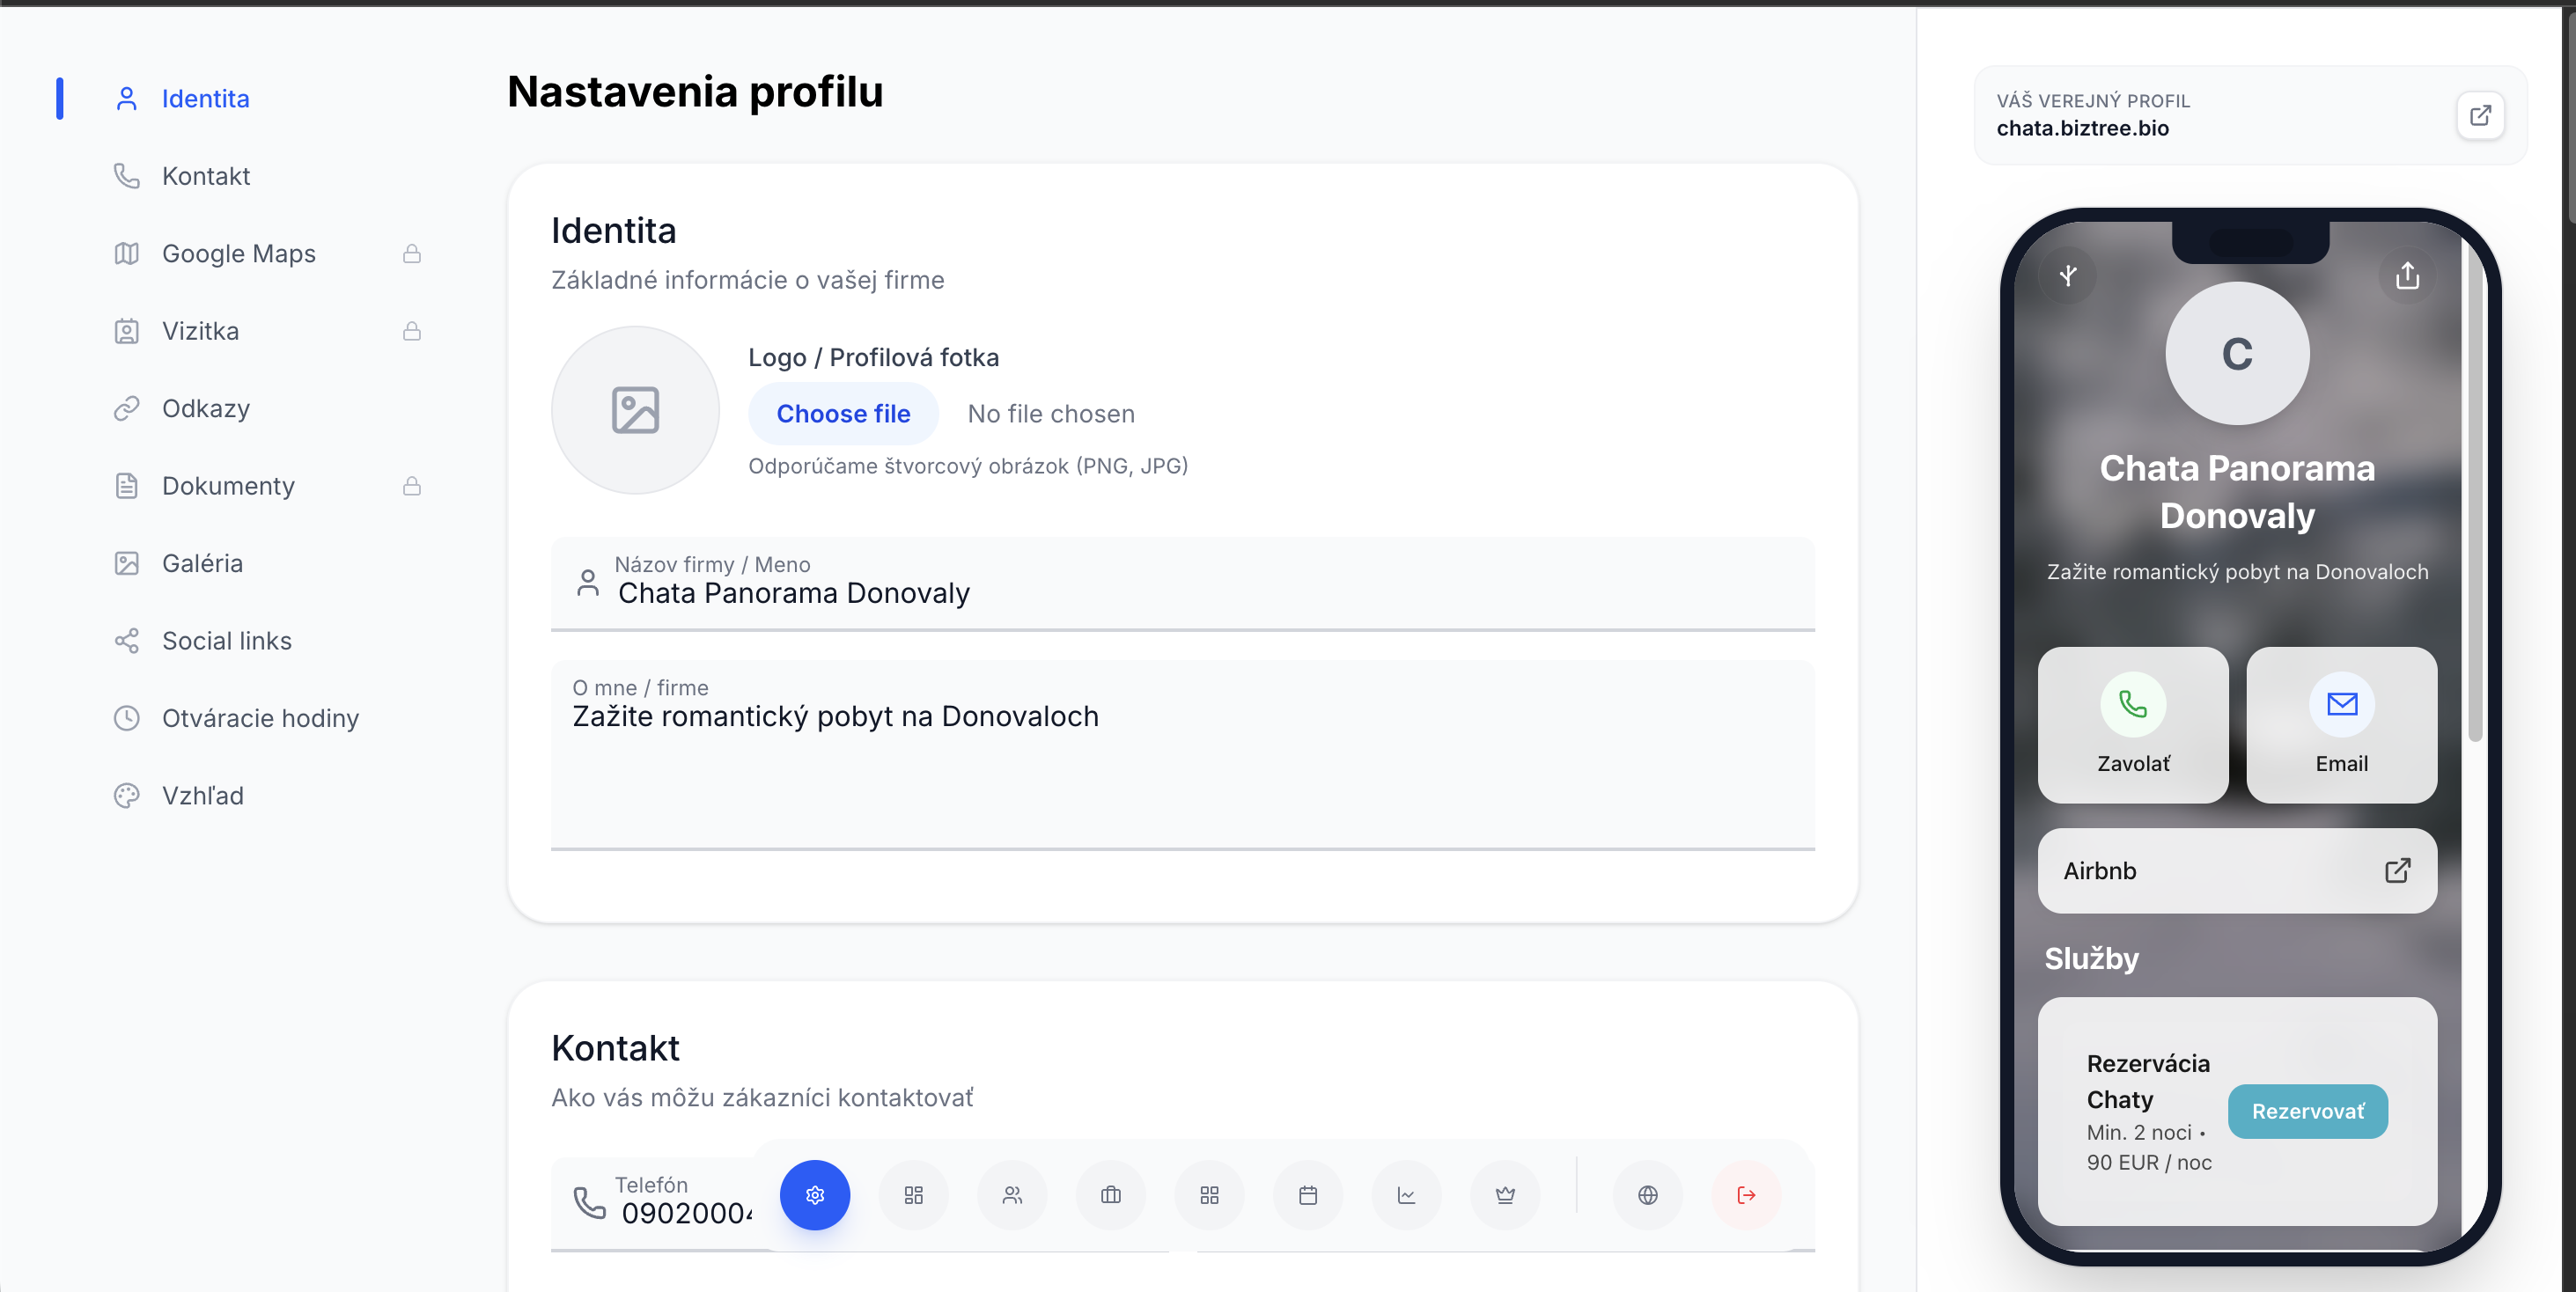Go to Kontakt section in sidebar

click(206, 176)
